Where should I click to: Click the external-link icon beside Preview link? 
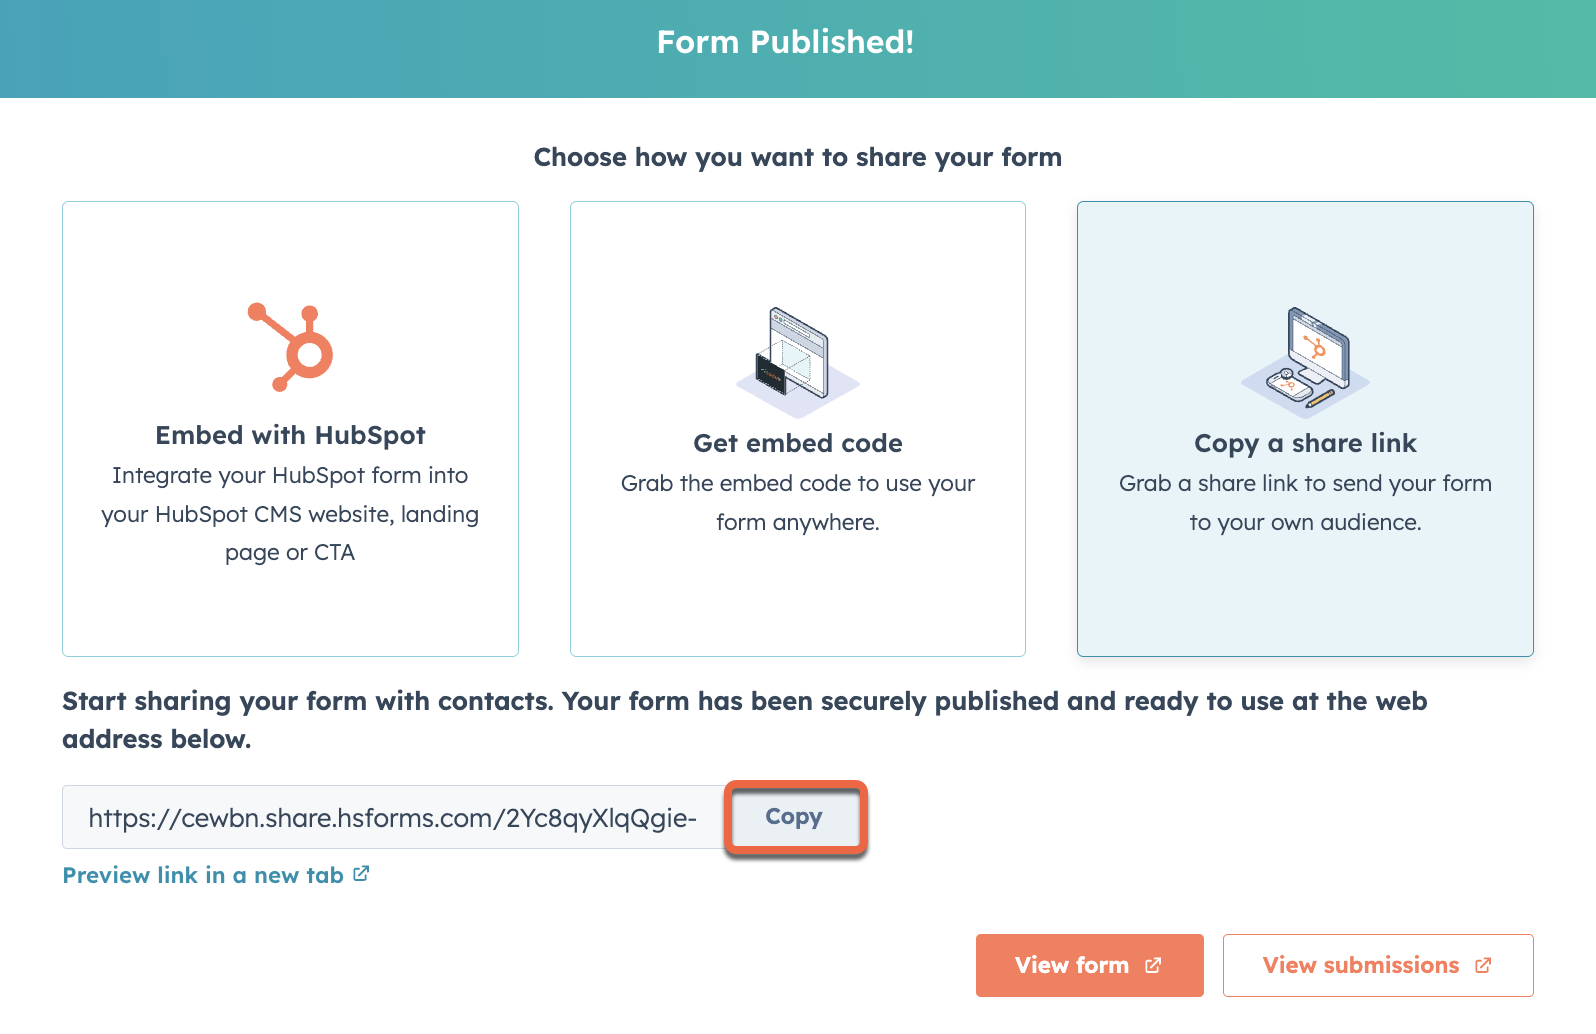[361, 873]
